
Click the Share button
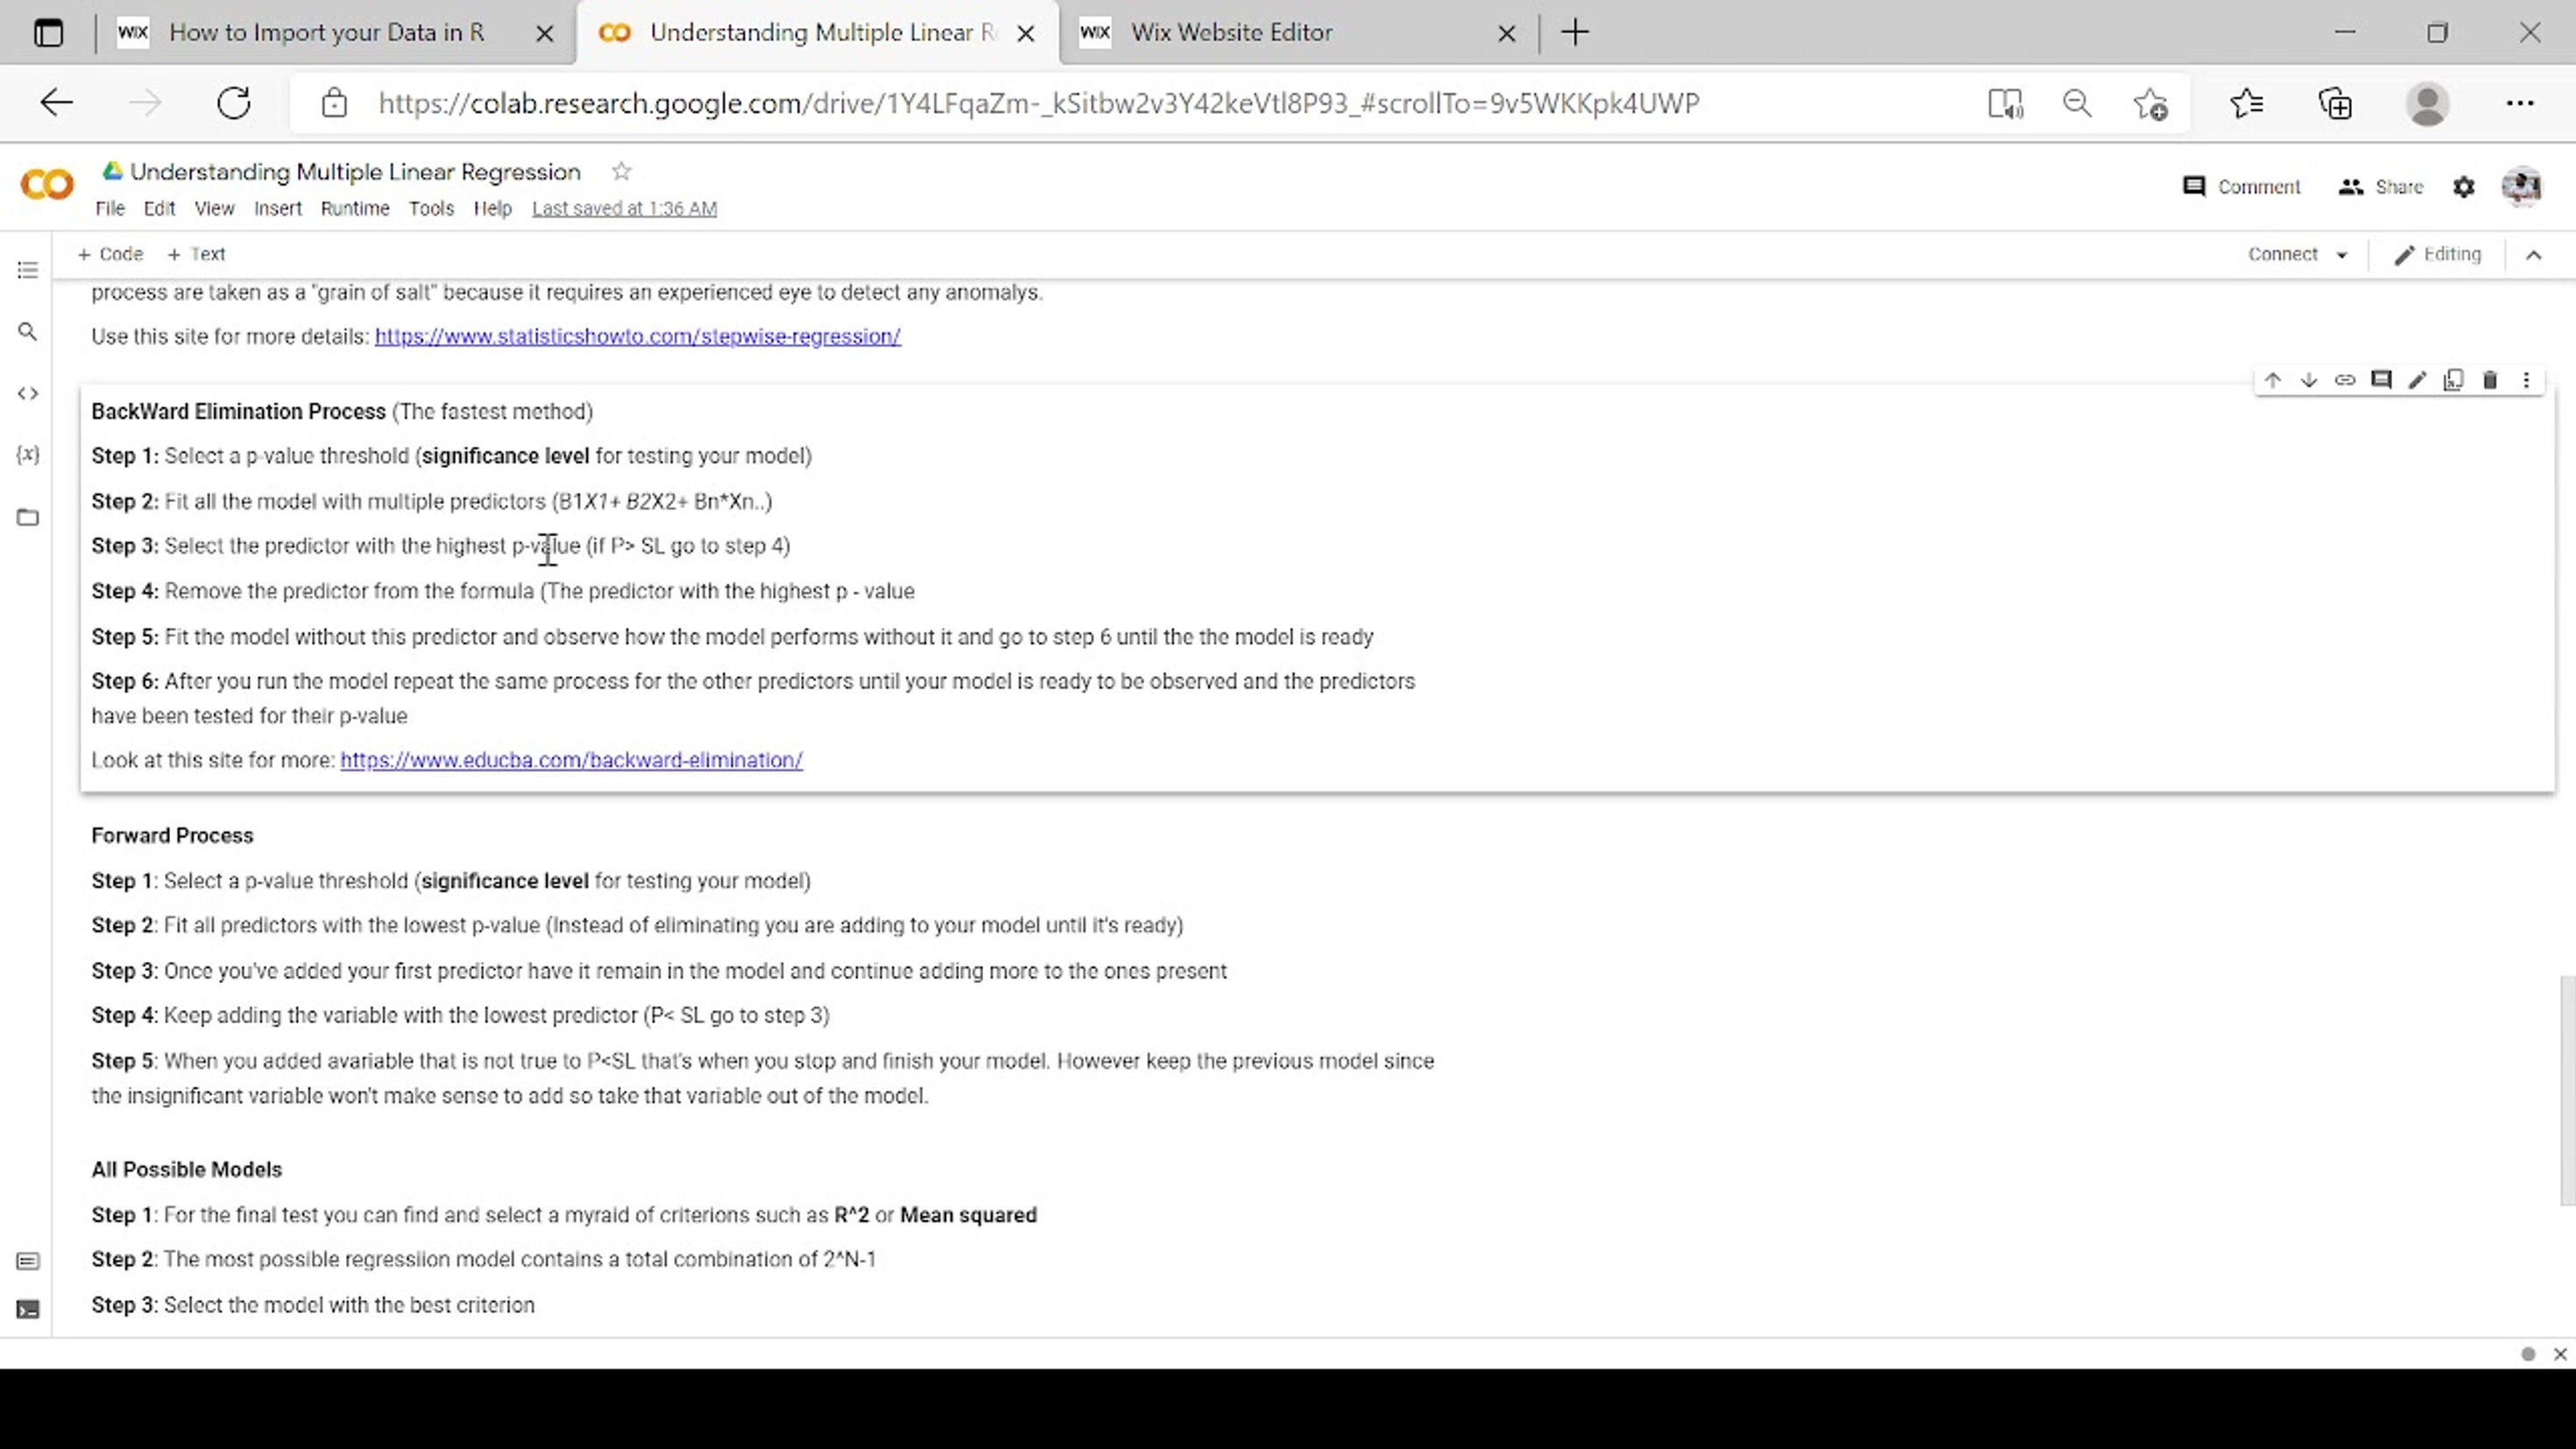coord(2381,187)
